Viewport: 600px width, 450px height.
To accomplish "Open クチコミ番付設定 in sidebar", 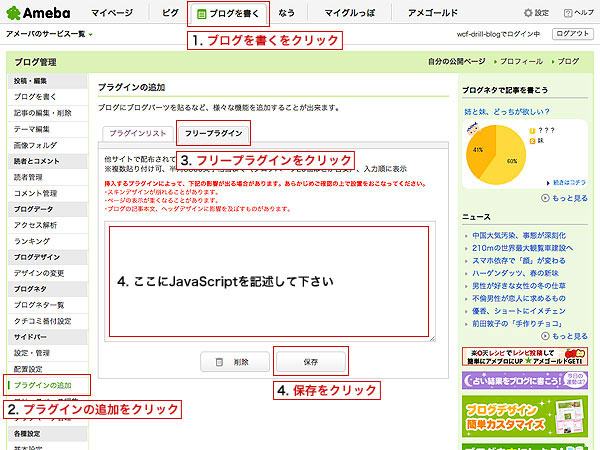I will (x=43, y=321).
